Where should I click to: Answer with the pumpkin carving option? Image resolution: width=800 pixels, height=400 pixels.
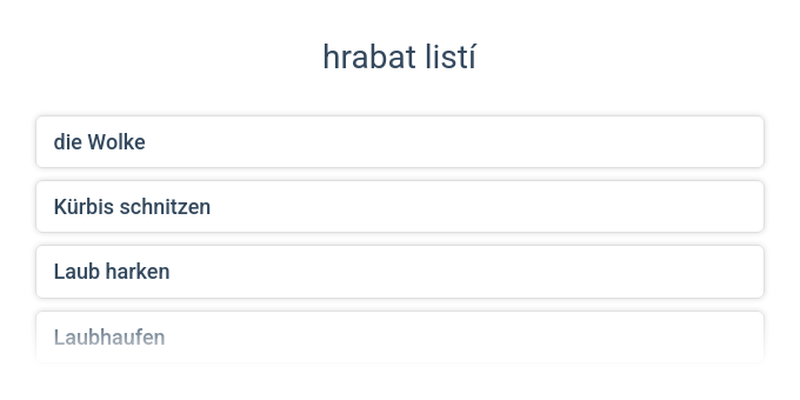(400, 207)
